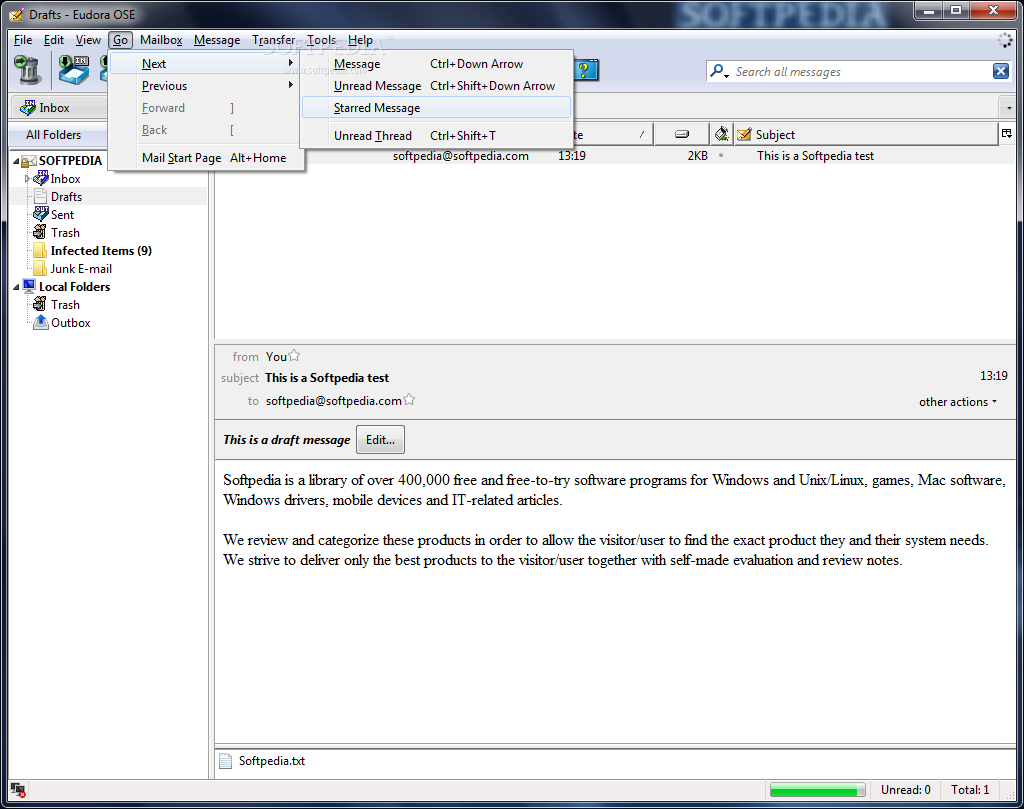
Task: Click the Softpedia.txt attachment file icon
Action: [225, 761]
